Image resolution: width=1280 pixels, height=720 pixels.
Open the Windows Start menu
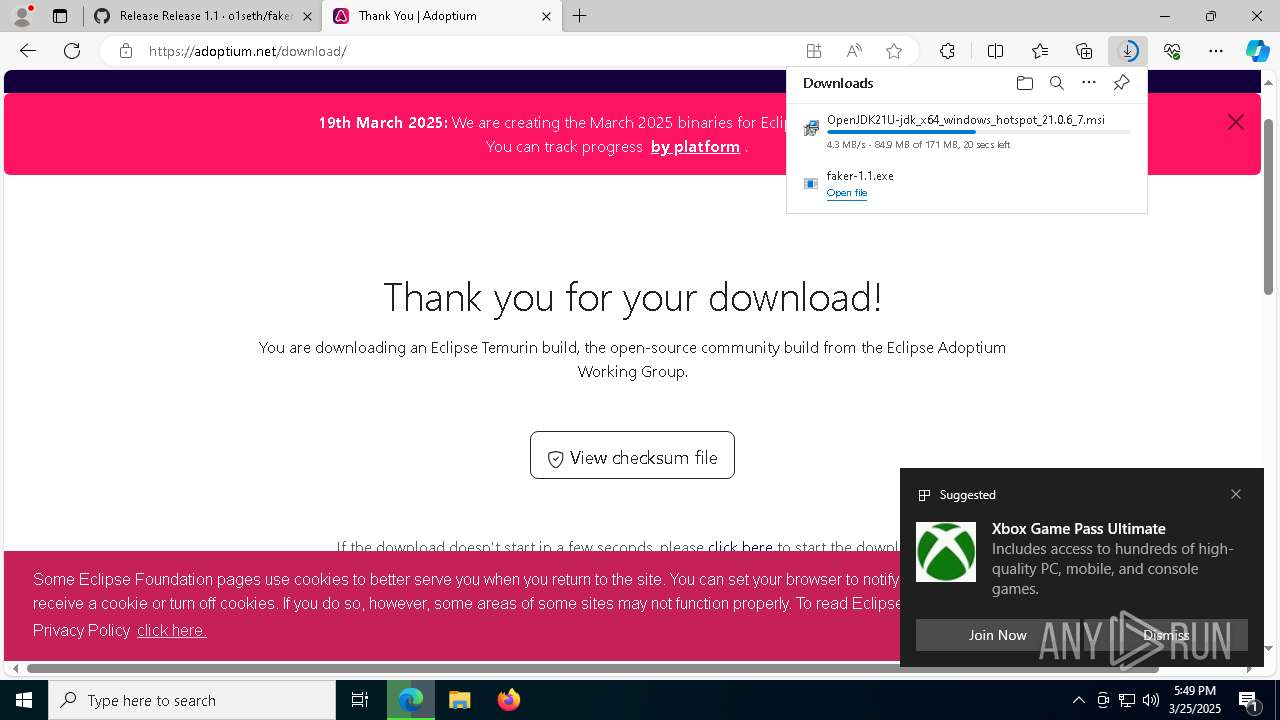click(24, 700)
